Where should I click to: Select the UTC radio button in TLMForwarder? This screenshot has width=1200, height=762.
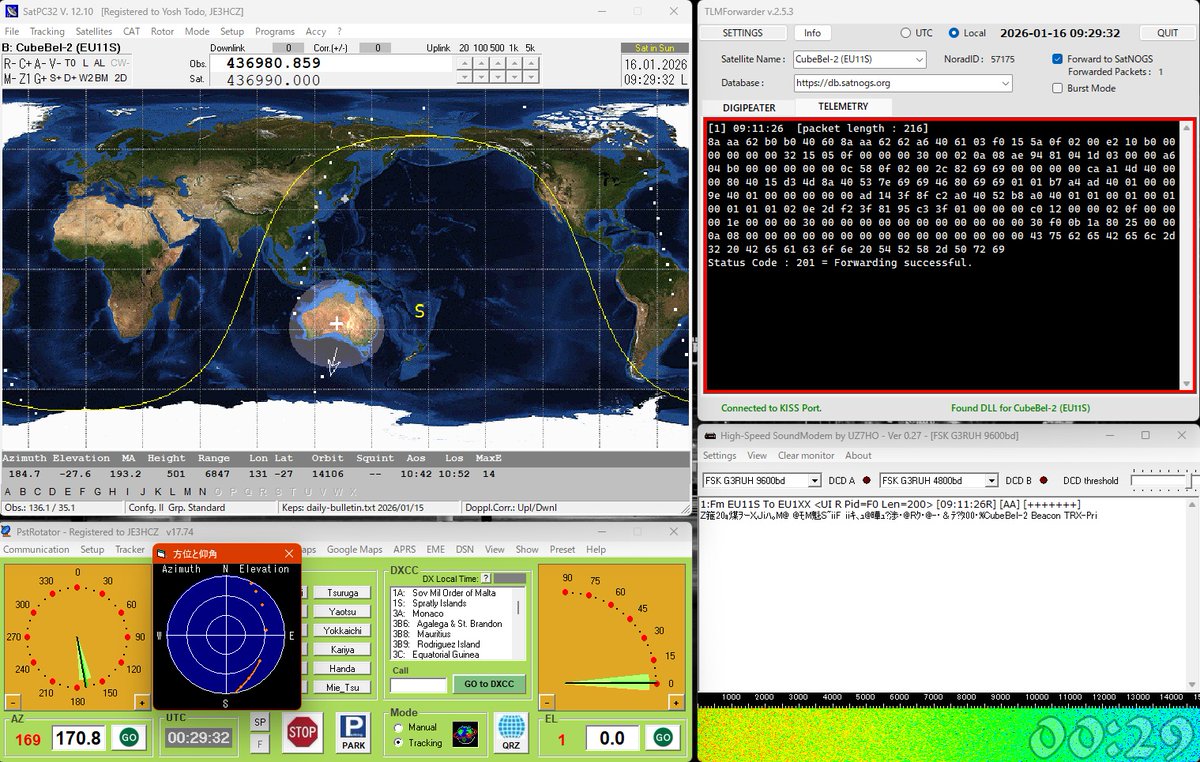click(906, 33)
